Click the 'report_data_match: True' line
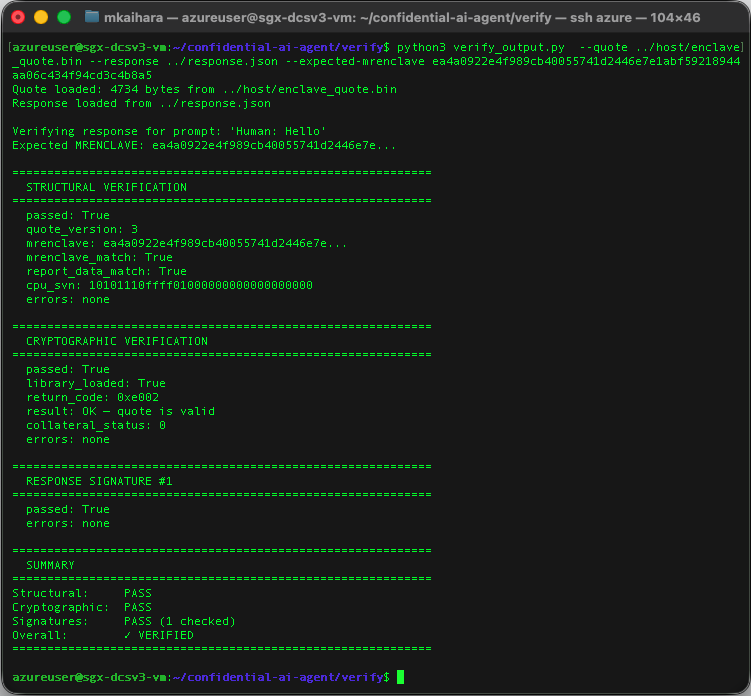The image size is (751, 696). [x=106, y=271]
